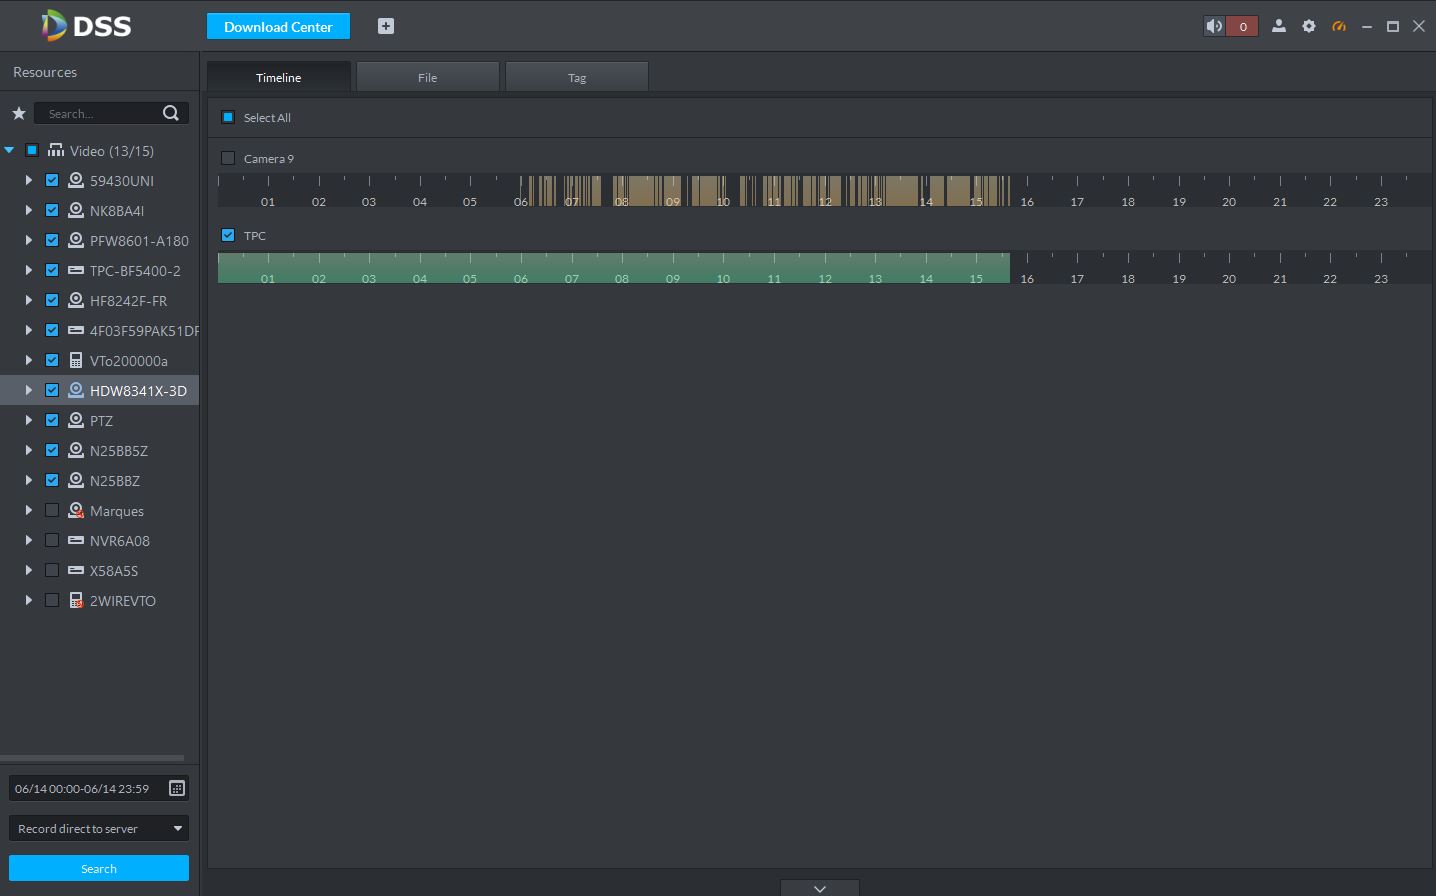Check the 2WIREVTO device checkbox
This screenshot has height=896, width=1436.
click(52, 600)
